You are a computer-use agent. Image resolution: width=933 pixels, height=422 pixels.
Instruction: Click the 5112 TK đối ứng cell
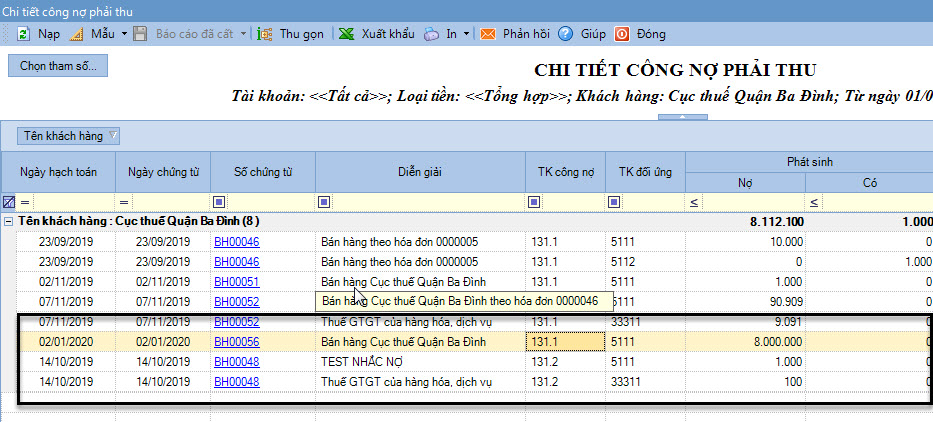646,262
